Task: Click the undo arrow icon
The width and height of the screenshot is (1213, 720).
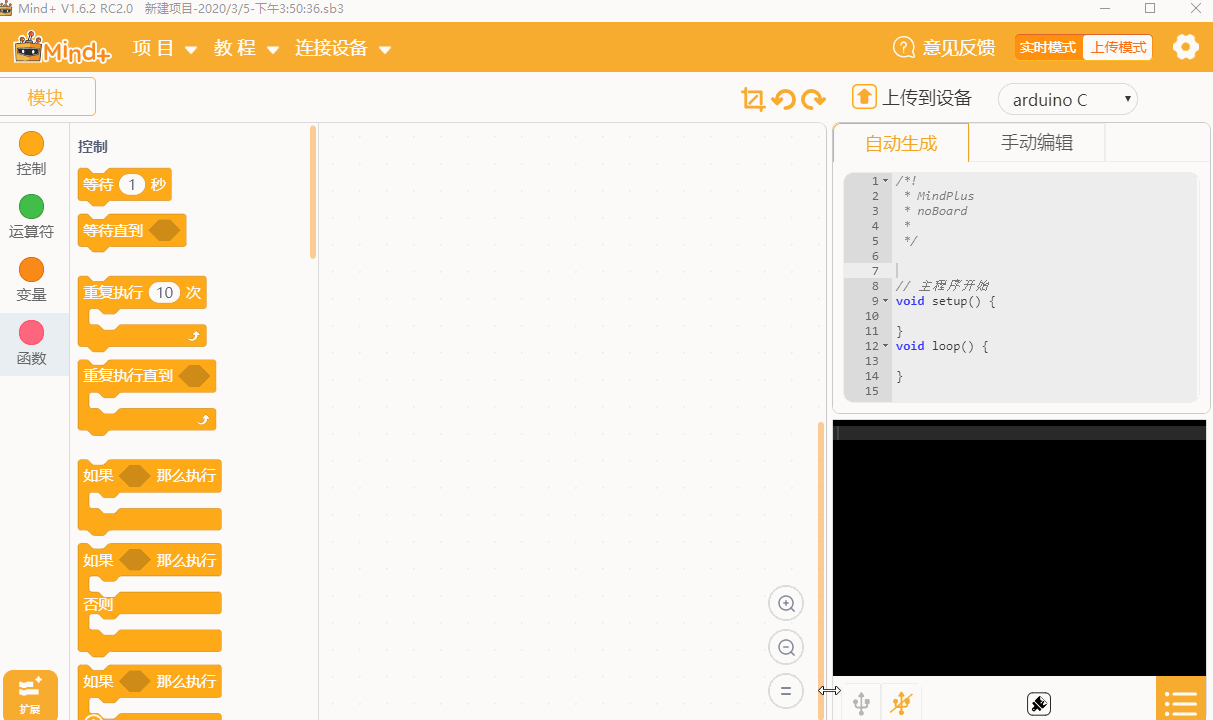Action: (784, 99)
